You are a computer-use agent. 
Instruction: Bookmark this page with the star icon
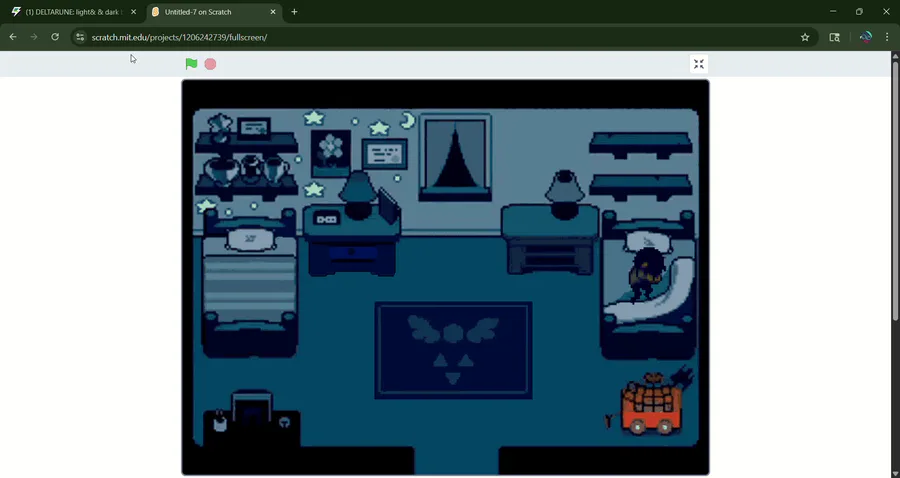coord(805,37)
